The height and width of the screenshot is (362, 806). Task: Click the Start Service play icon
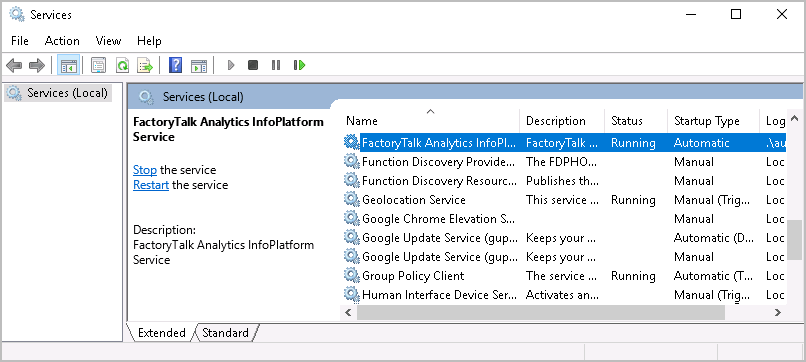[231, 65]
